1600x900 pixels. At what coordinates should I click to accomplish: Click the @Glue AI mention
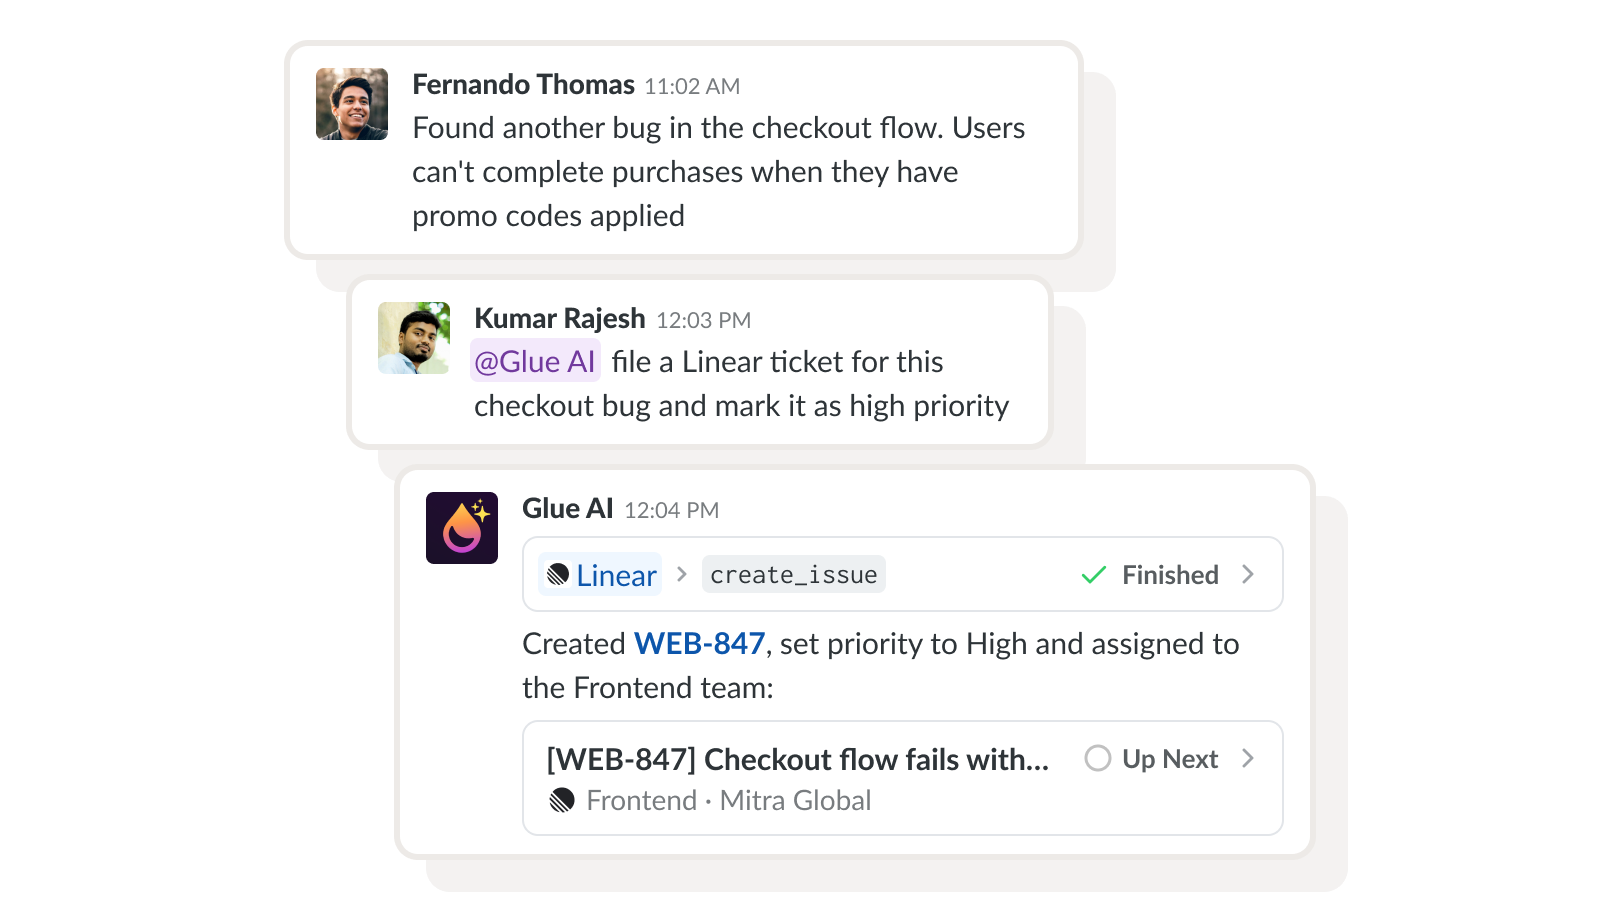(x=536, y=362)
